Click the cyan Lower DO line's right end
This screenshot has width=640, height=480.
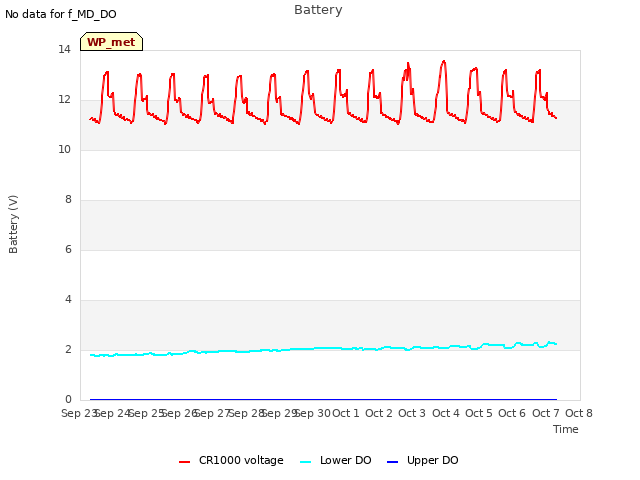[556, 344]
